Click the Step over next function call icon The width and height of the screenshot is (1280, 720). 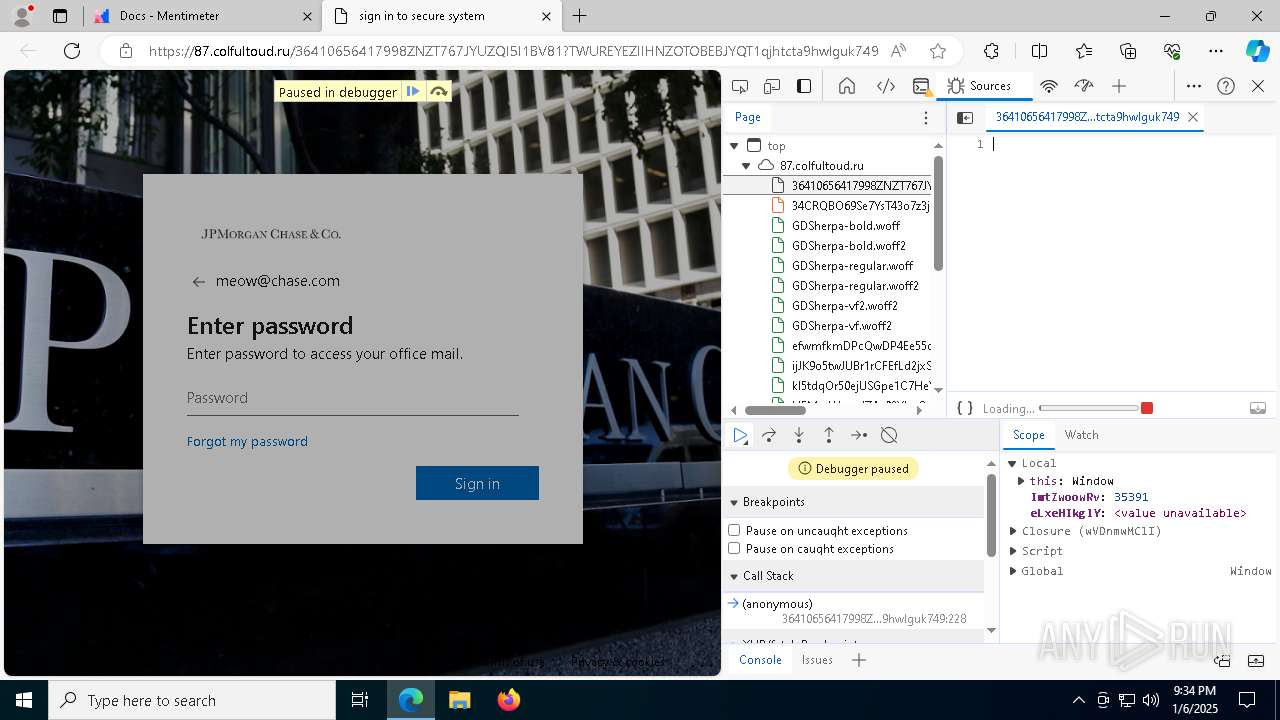pos(769,435)
